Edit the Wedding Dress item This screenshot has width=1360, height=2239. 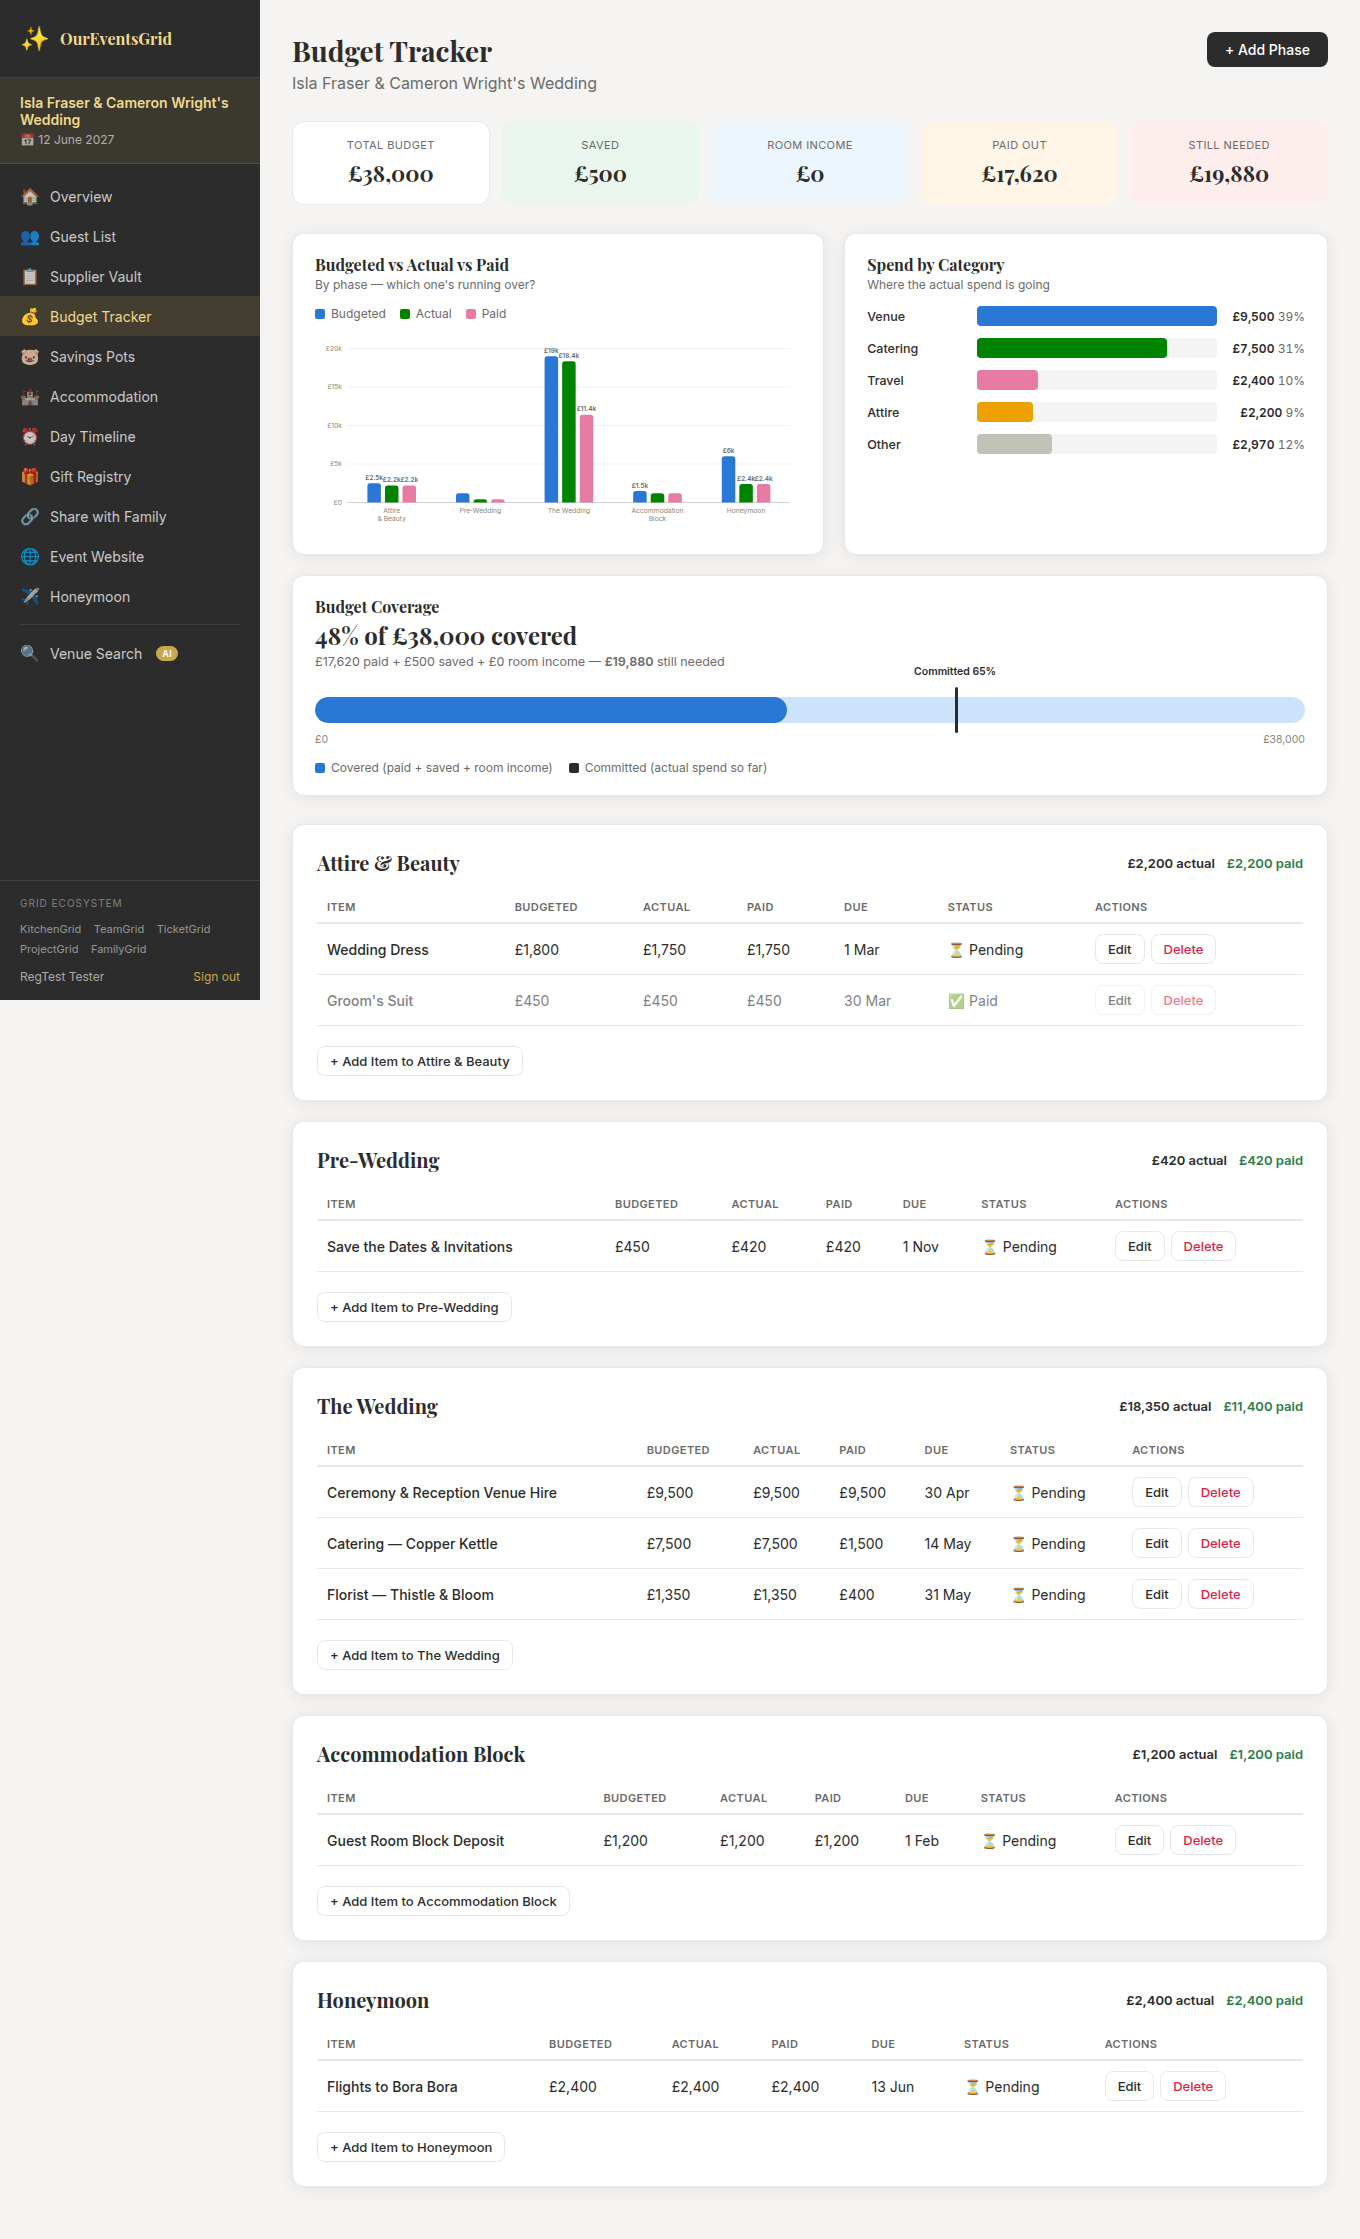(1119, 950)
